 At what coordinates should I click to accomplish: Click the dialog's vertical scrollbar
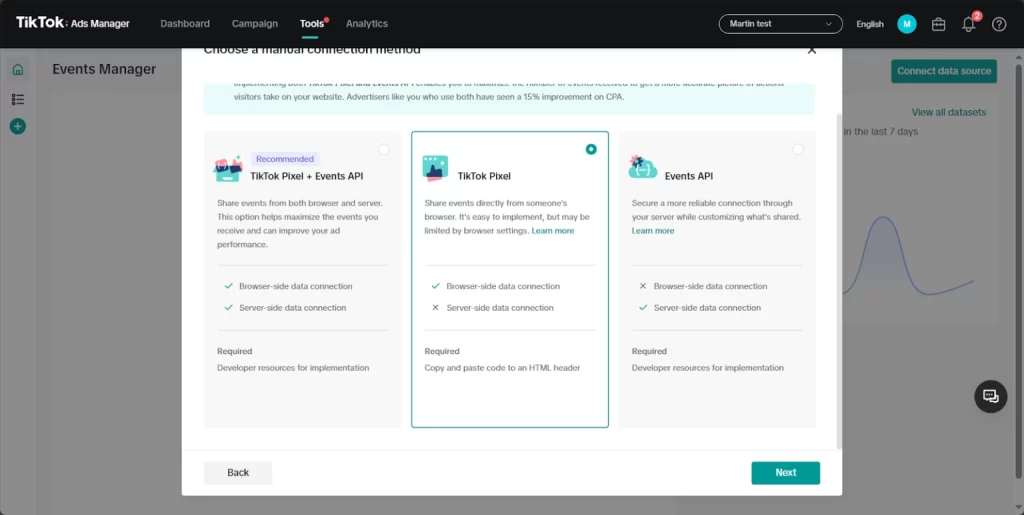tap(839, 281)
